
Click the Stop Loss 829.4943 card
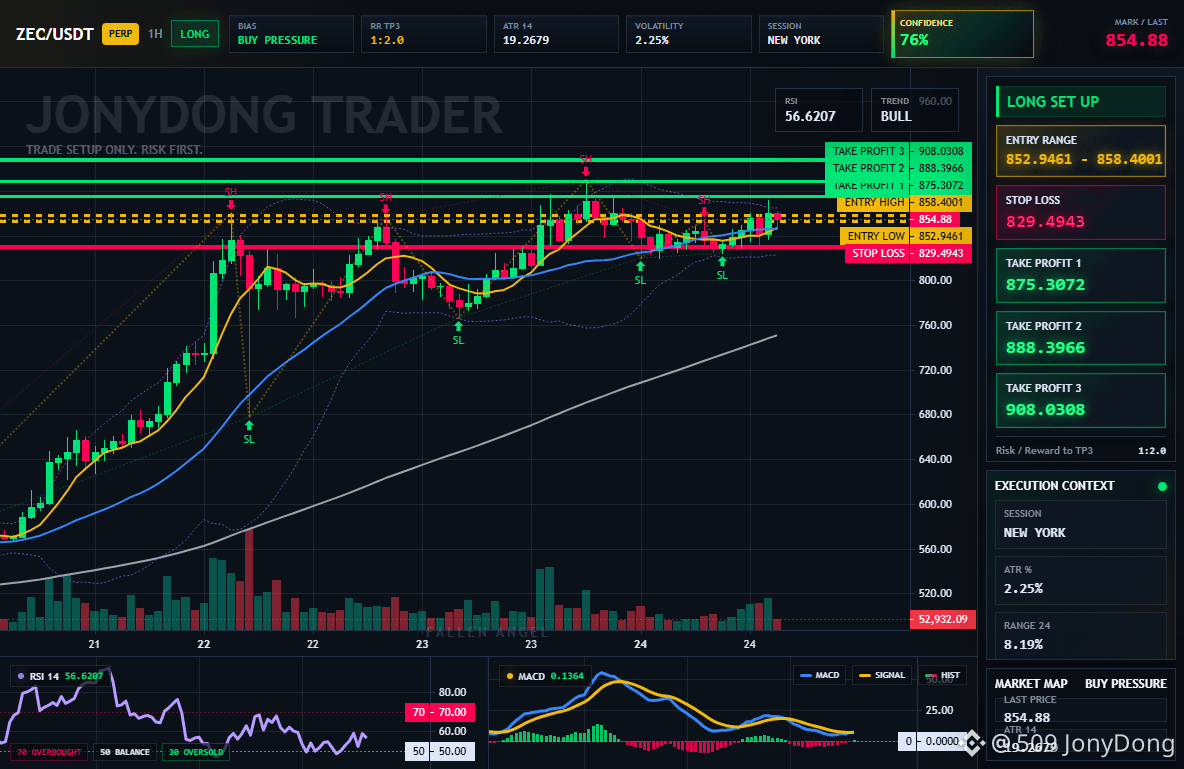(1081, 212)
